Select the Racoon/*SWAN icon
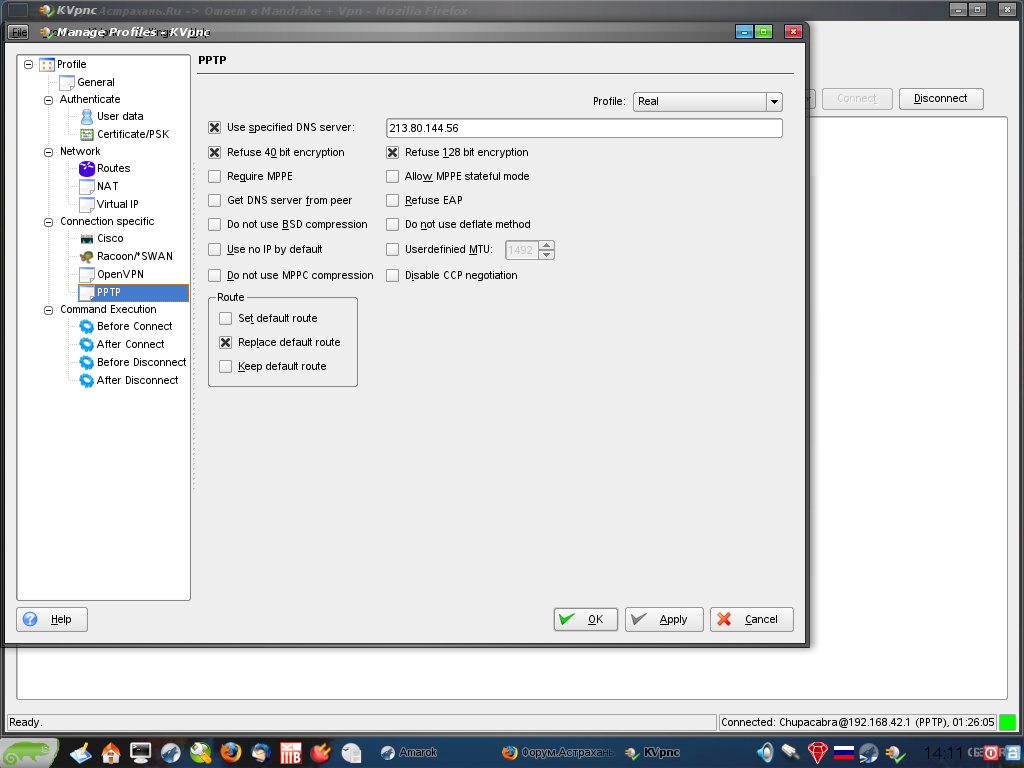 click(87, 257)
